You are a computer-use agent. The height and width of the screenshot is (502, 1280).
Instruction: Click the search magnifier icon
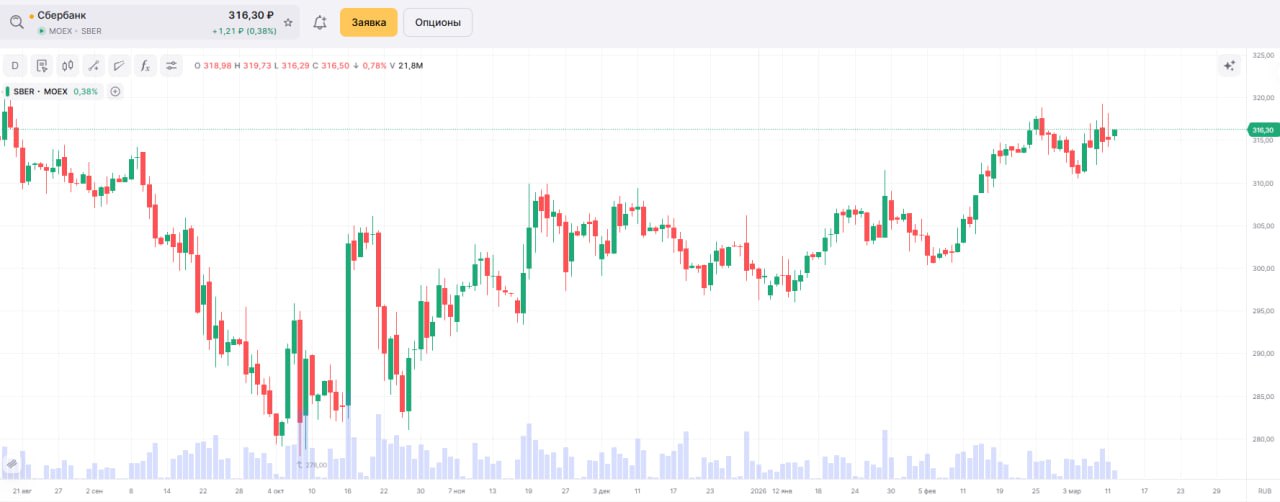(17, 22)
